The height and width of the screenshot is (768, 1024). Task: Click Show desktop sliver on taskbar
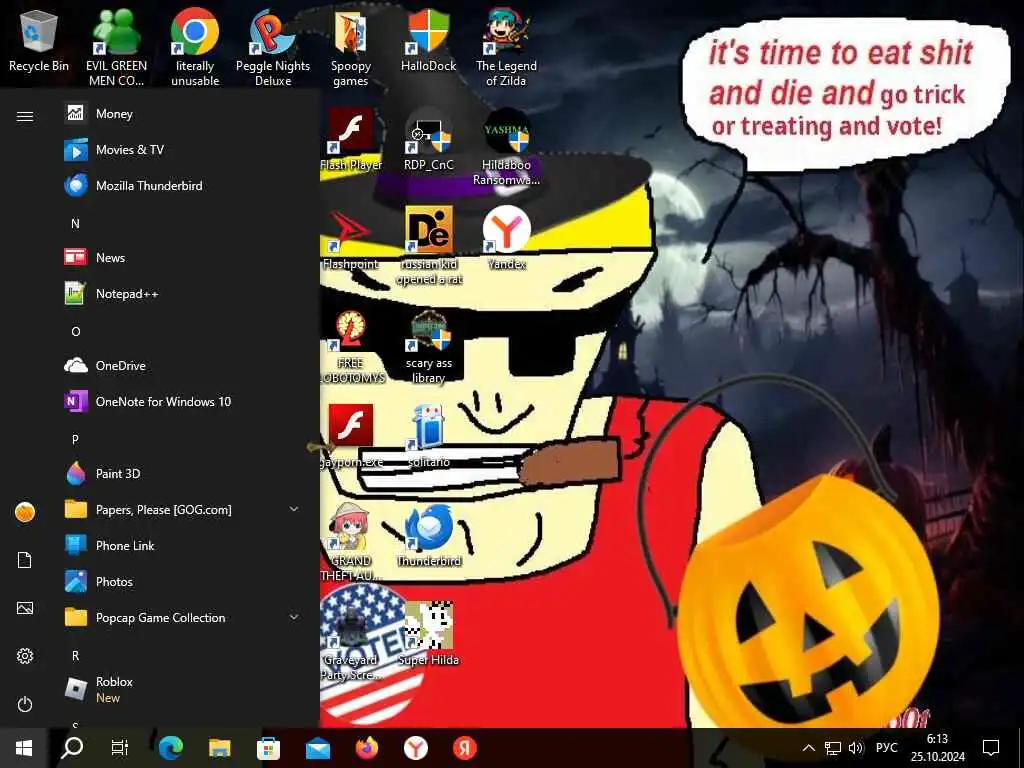(x=1021, y=748)
